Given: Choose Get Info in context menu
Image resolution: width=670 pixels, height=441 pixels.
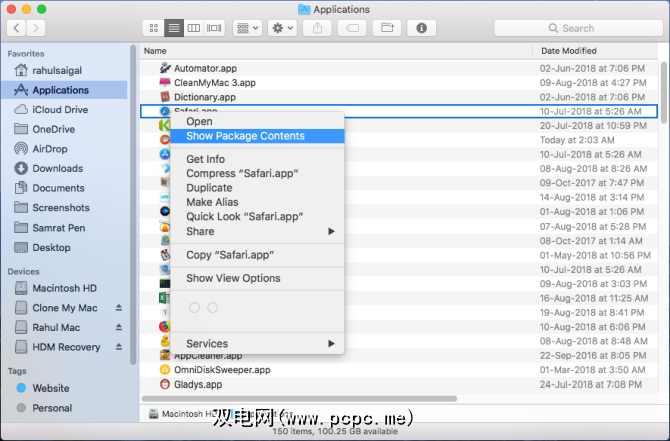Looking at the screenshot, I should point(257,159).
